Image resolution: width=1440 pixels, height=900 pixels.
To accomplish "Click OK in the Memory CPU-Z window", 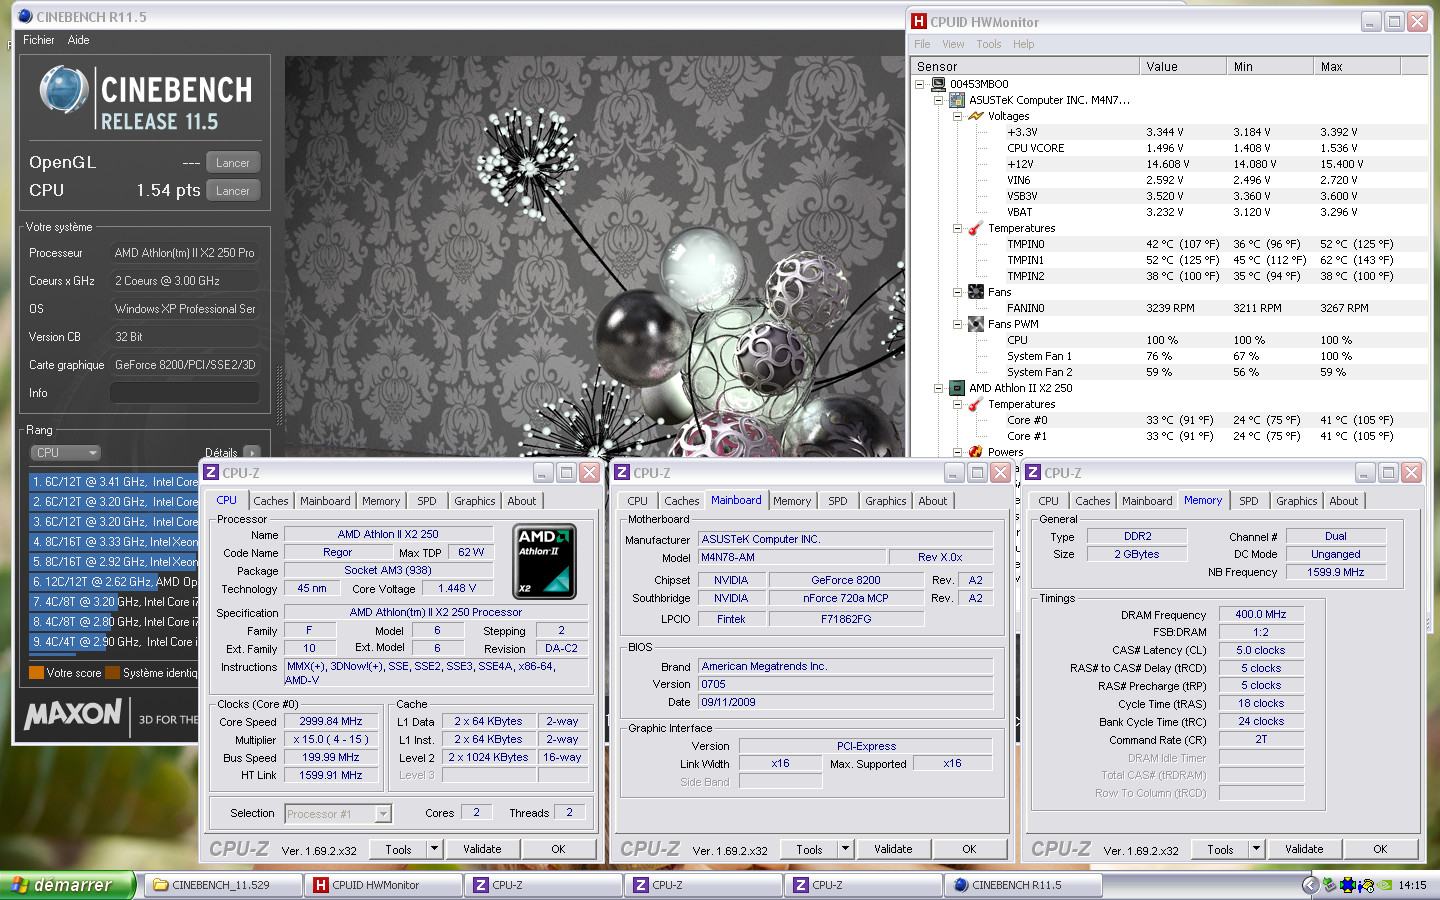I will pyautogui.click(x=1380, y=849).
